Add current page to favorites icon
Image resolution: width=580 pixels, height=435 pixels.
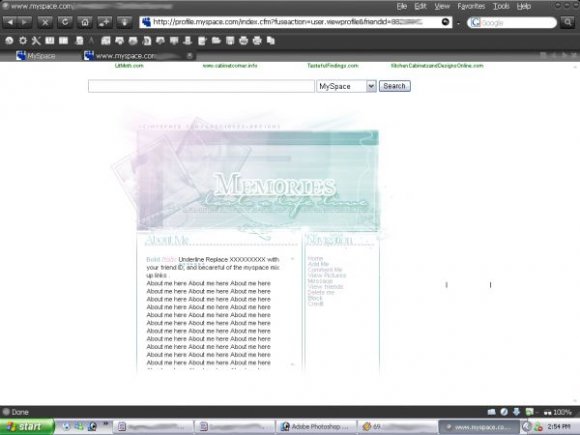click(105, 22)
